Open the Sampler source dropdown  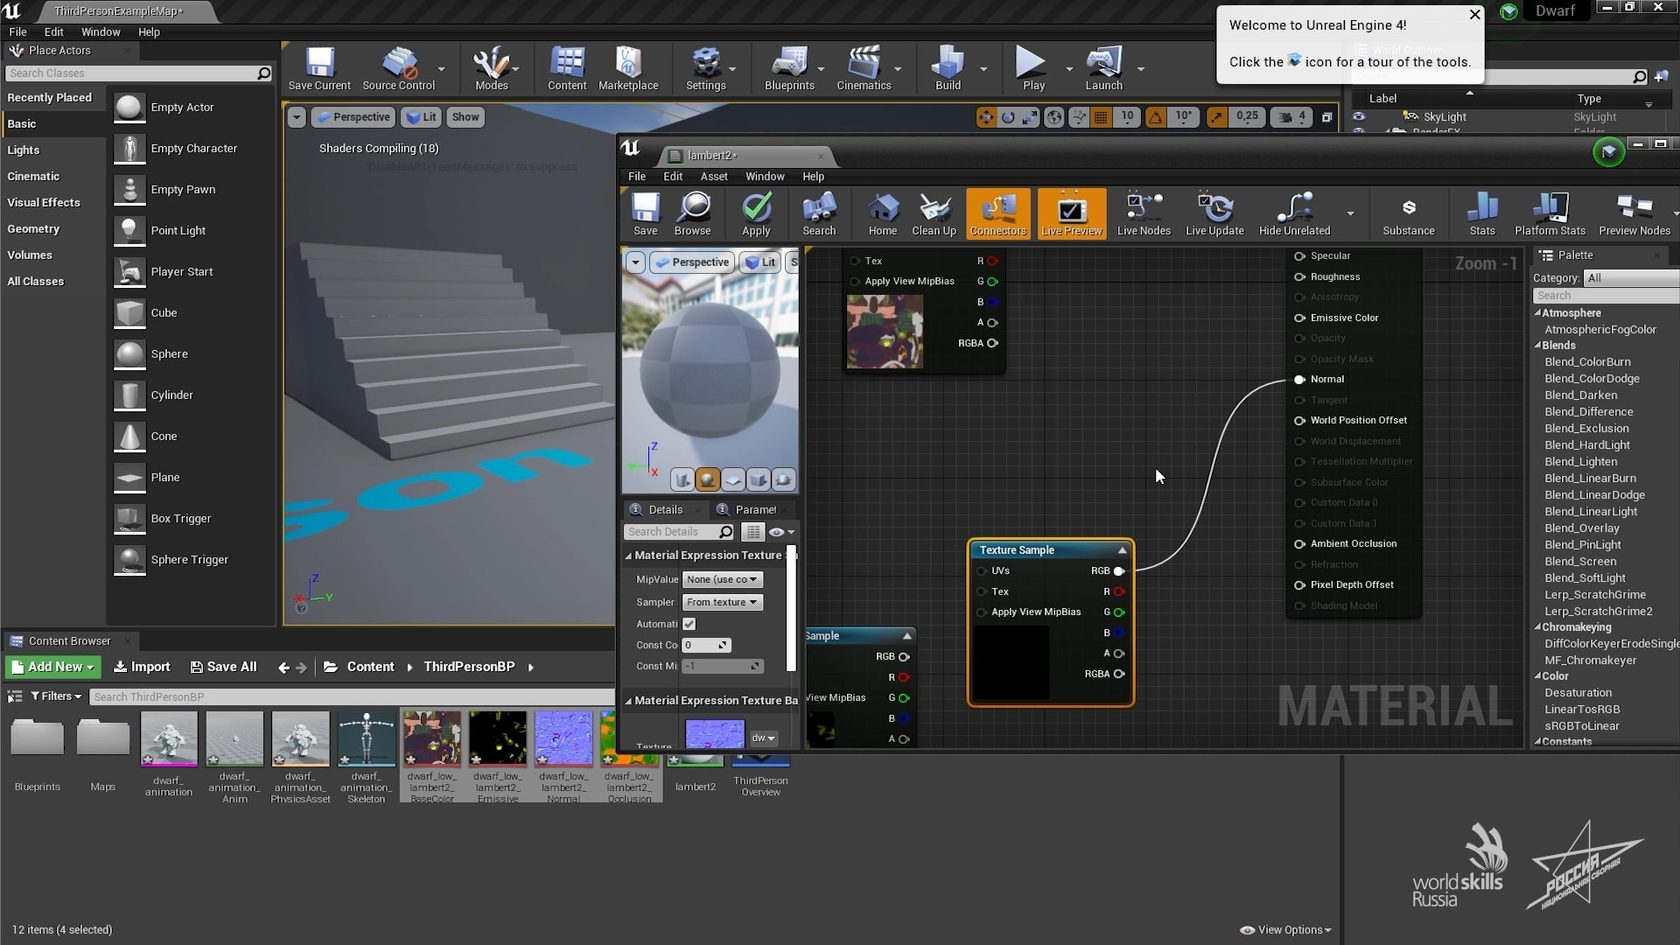click(x=722, y=602)
